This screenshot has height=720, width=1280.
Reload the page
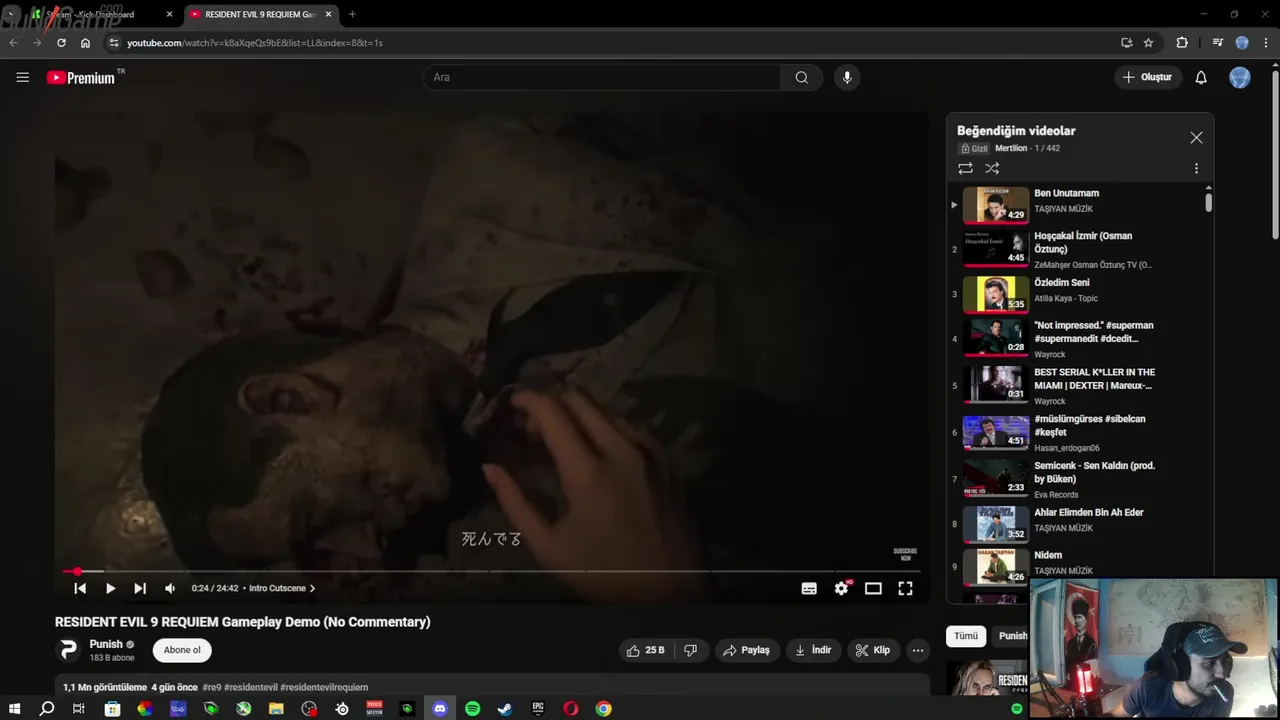(x=61, y=43)
